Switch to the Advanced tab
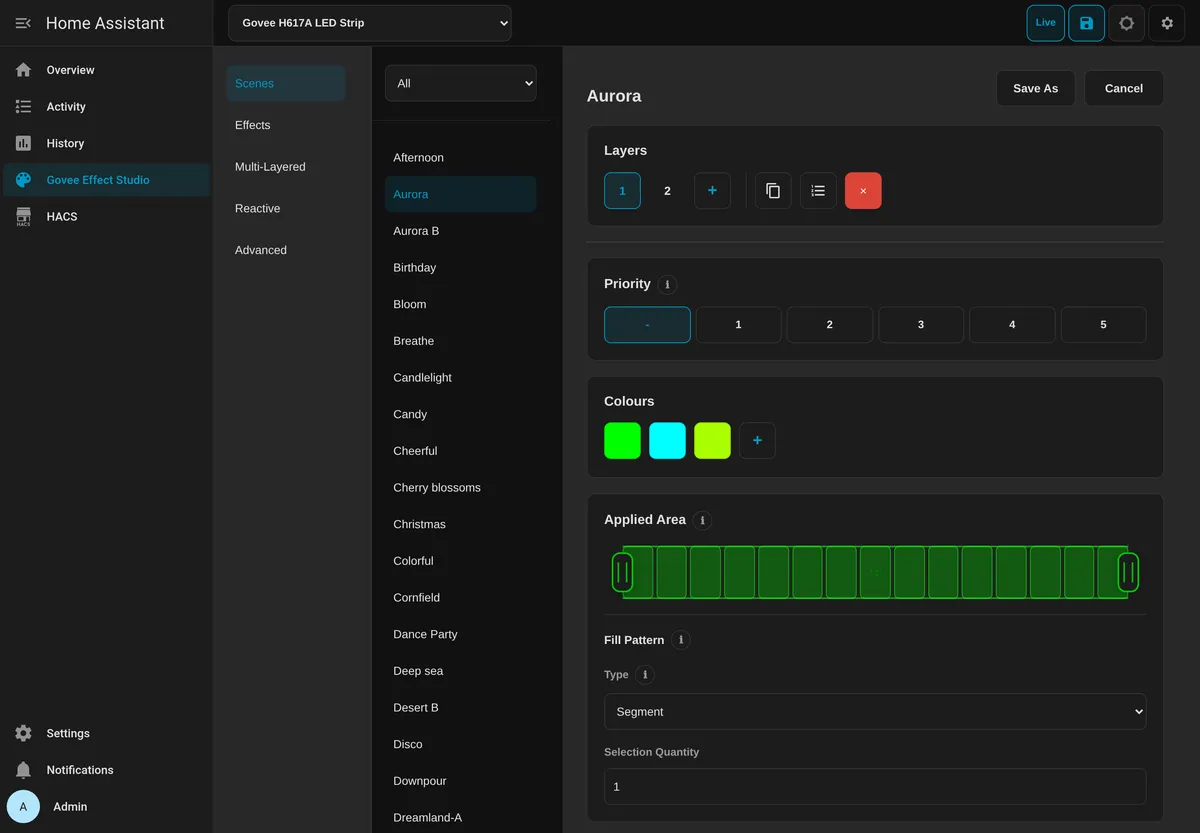Screen dimensions: 1200x833 pos(286,250)
